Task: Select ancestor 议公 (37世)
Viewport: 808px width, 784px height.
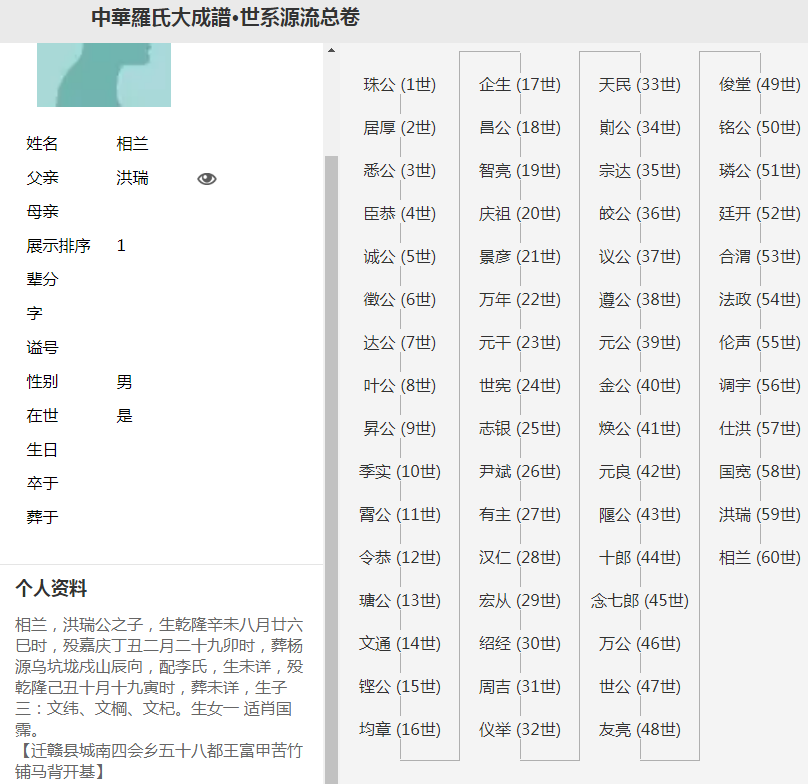Action: click(x=639, y=257)
